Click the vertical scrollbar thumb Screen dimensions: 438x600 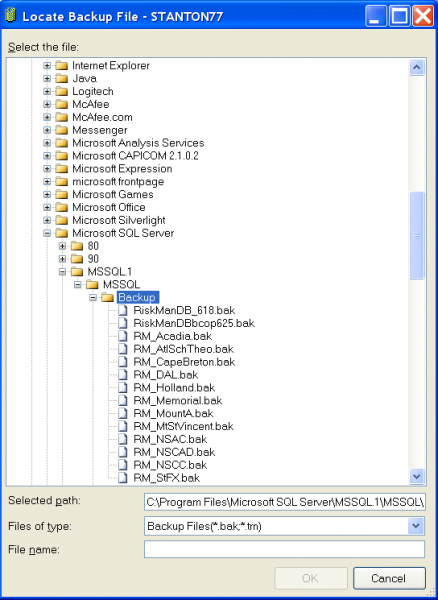pos(417,236)
